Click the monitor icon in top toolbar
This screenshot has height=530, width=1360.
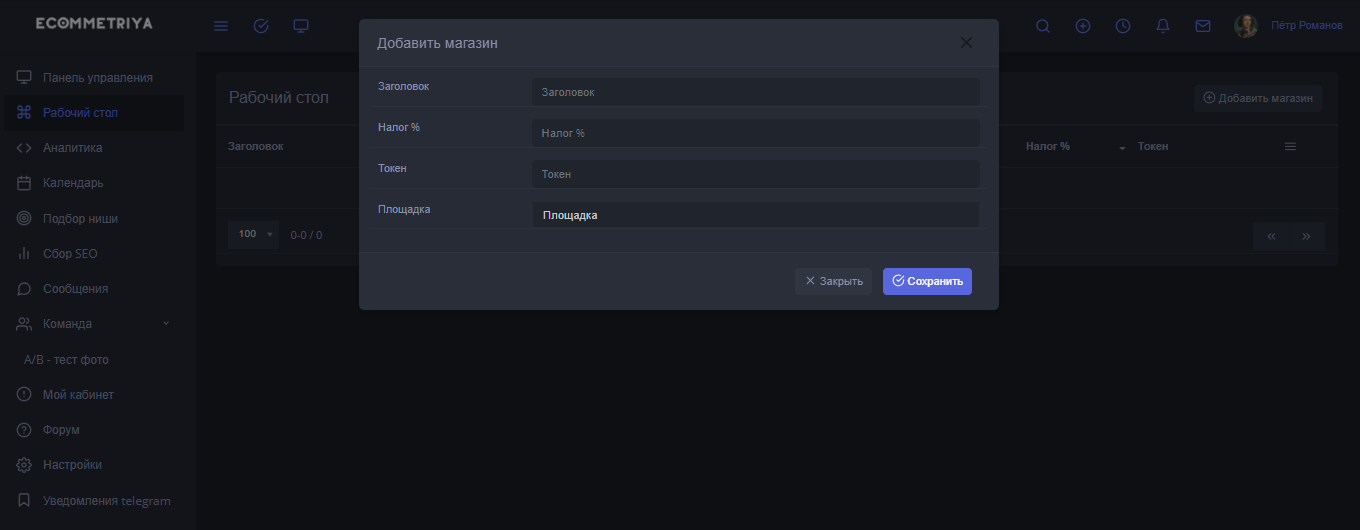pyautogui.click(x=301, y=26)
